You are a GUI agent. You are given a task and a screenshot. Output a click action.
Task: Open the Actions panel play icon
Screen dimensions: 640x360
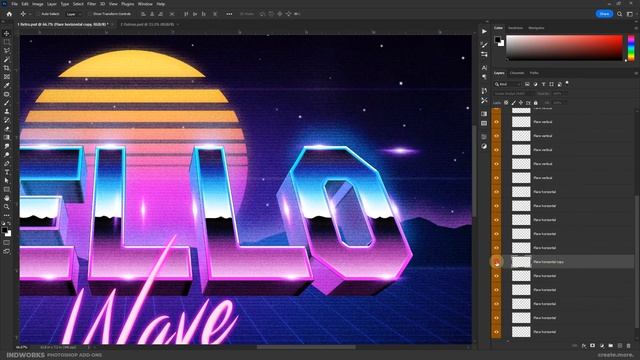pyautogui.click(x=484, y=31)
